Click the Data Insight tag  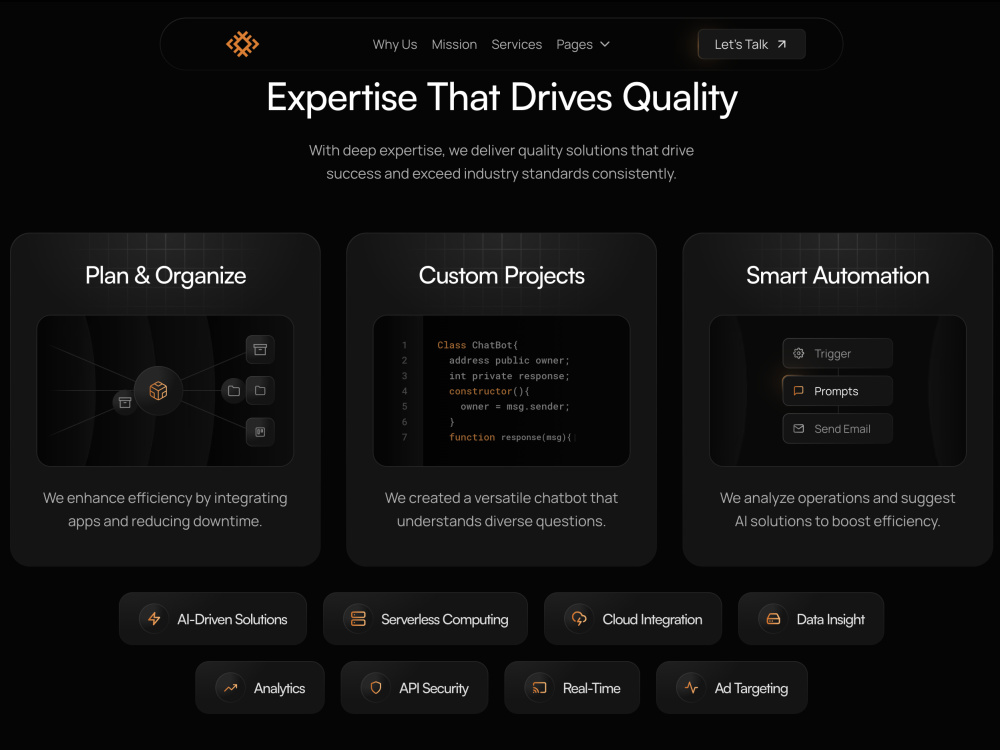[x=811, y=619]
